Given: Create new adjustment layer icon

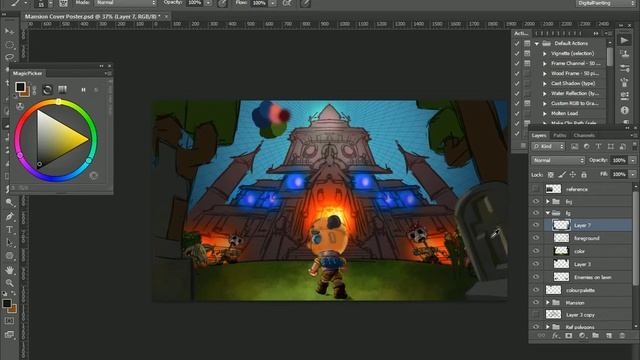Looking at the screenshot, I should coord(582,336).
